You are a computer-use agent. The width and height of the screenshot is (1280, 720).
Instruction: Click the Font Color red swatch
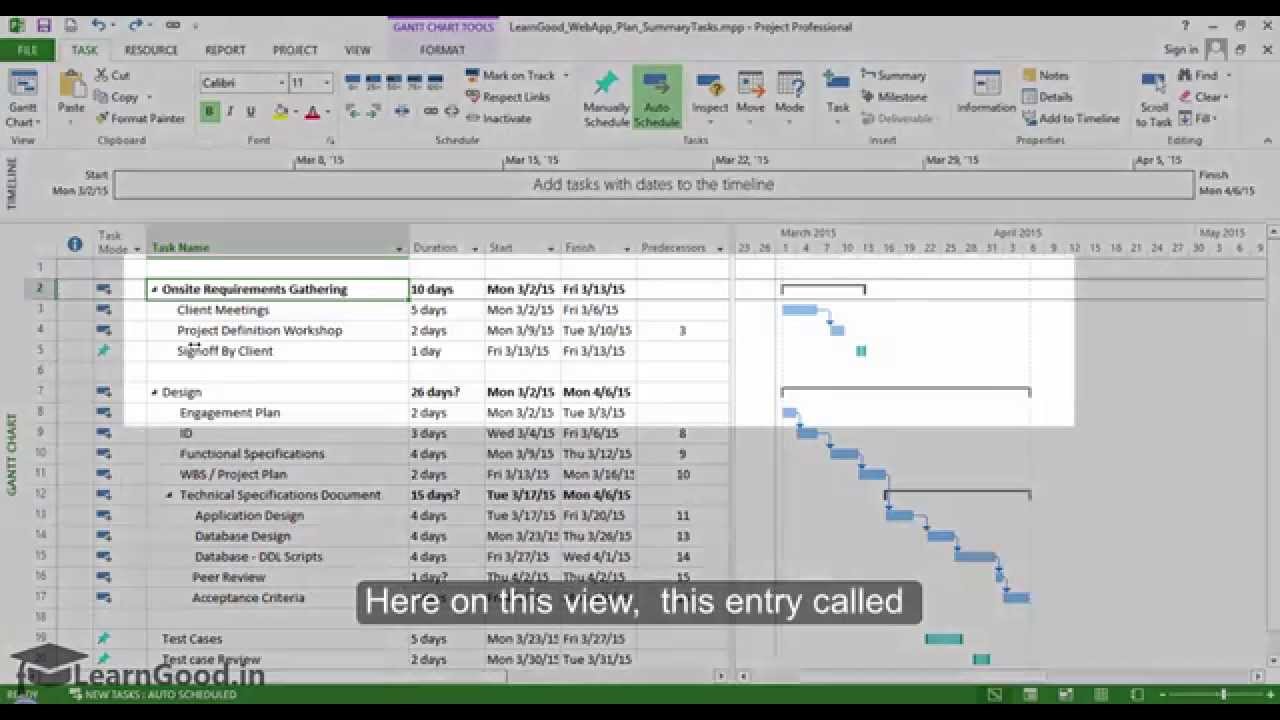click(313, 112)
